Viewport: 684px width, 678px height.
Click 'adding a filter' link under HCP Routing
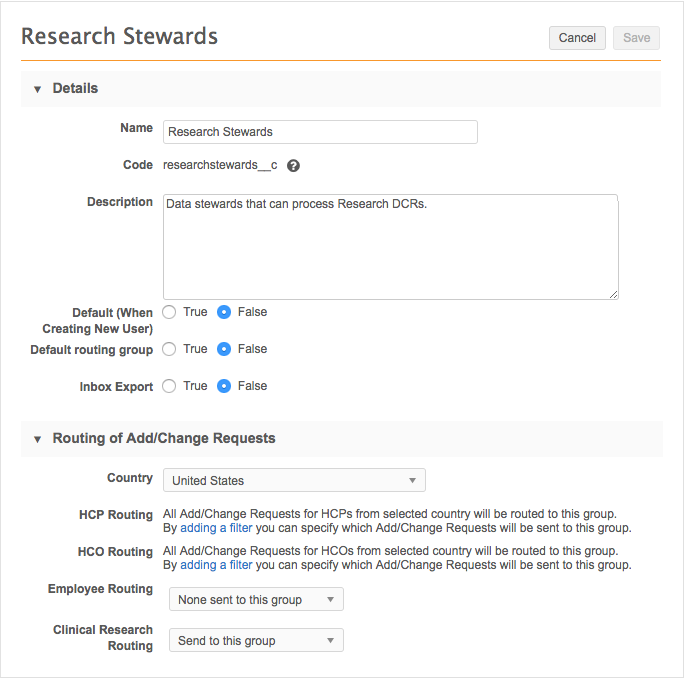[x=216, y=528]
